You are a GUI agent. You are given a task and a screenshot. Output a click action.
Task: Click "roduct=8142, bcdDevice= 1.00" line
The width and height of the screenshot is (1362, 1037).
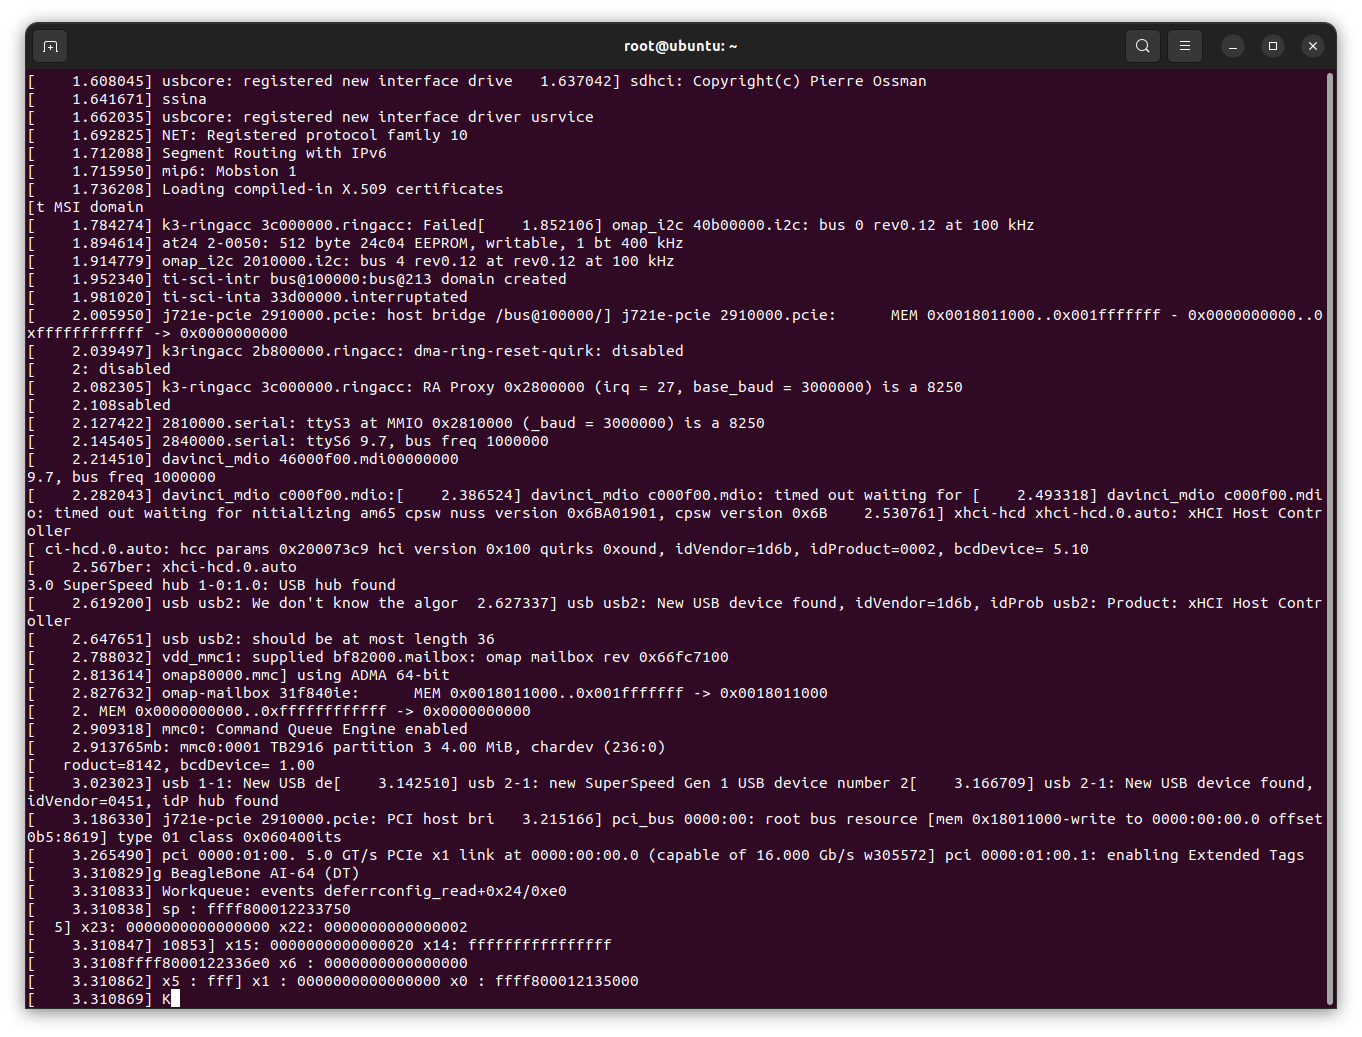coord(171,765)
